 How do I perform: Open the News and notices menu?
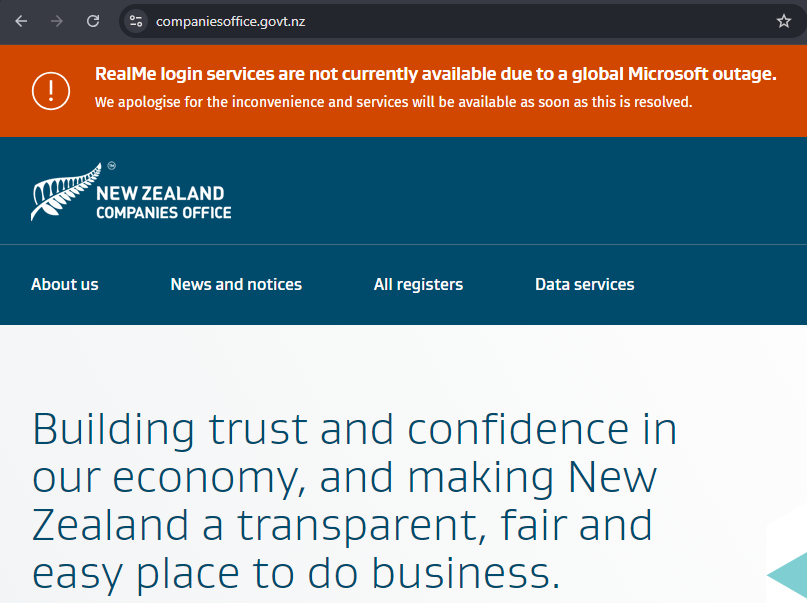click(x=236, y=284)
